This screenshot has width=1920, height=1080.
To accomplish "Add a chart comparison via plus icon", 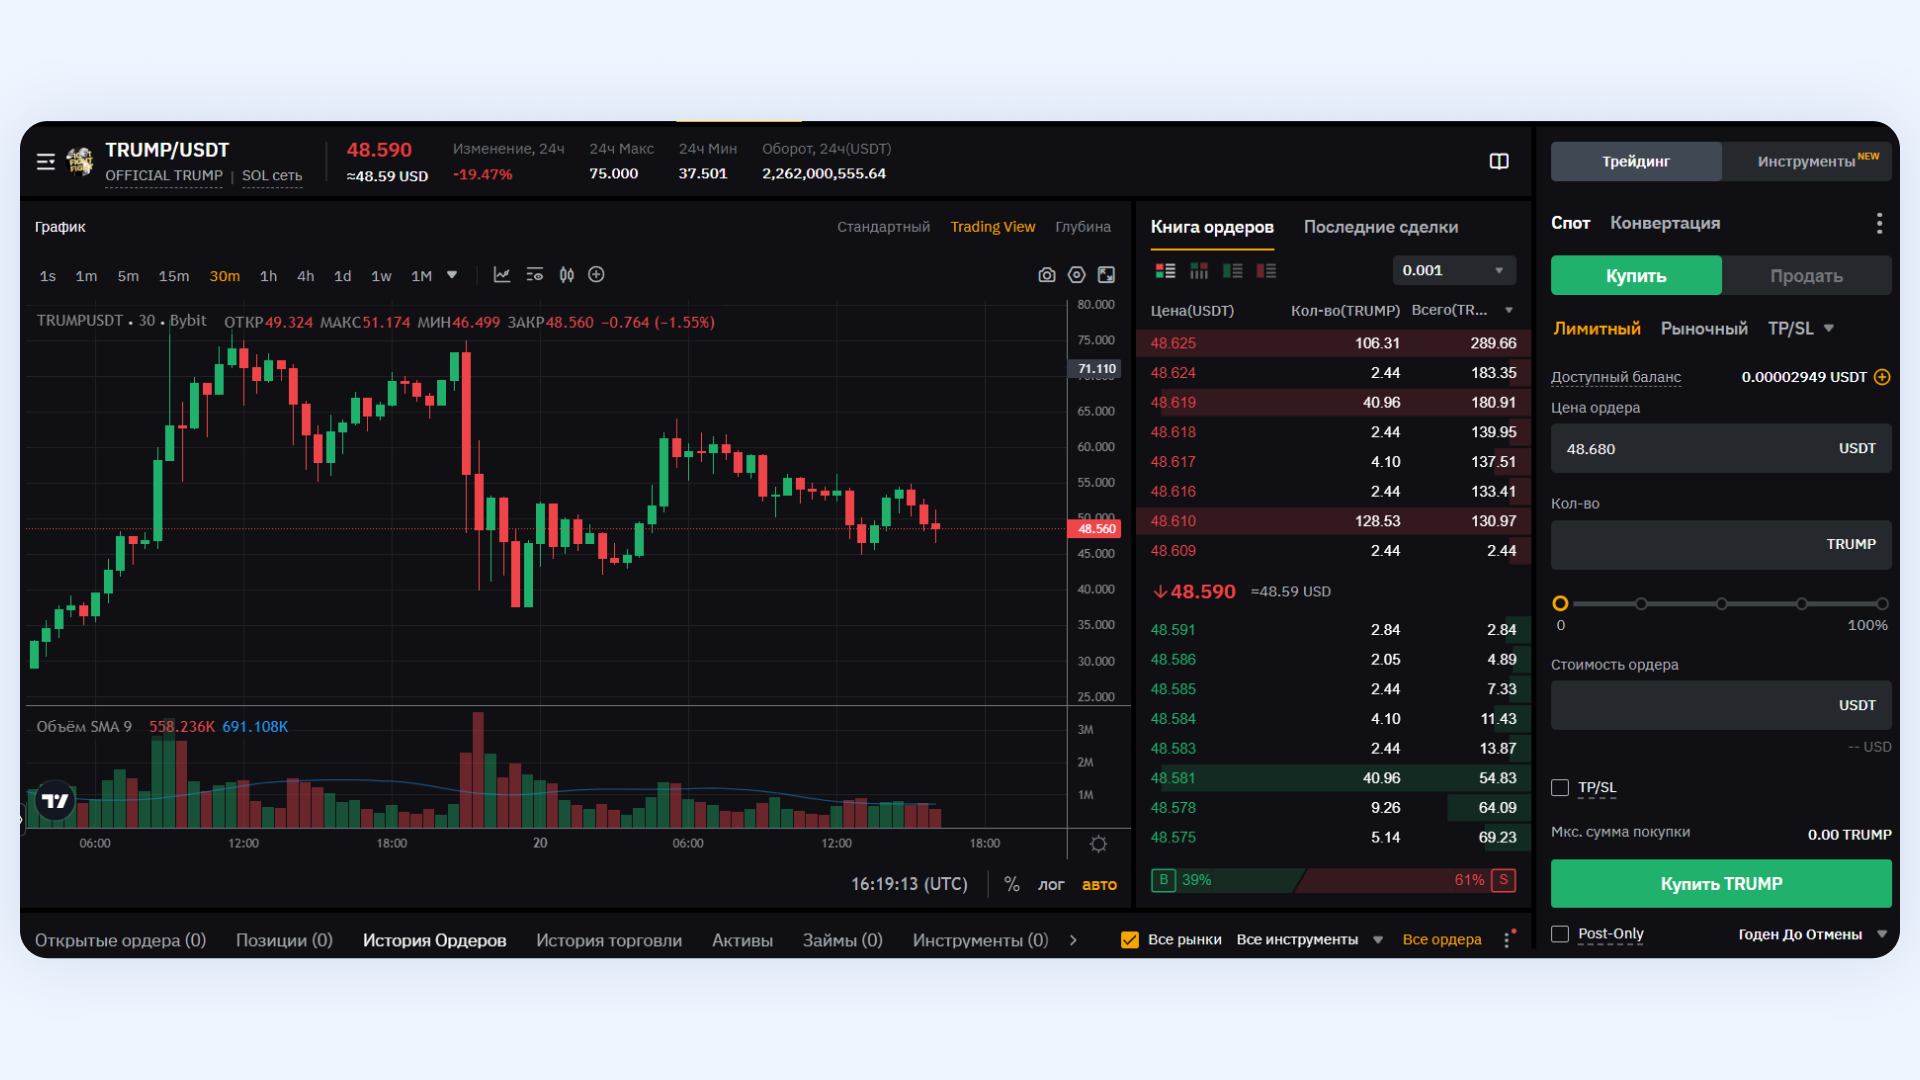I will pyautogui.click(x=597, y=275).
